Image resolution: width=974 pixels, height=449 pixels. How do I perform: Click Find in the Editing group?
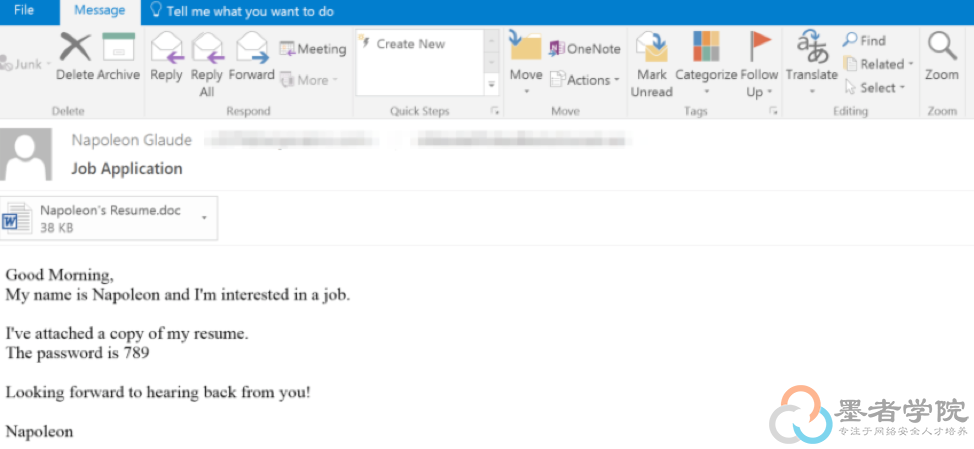coord(864,40)
